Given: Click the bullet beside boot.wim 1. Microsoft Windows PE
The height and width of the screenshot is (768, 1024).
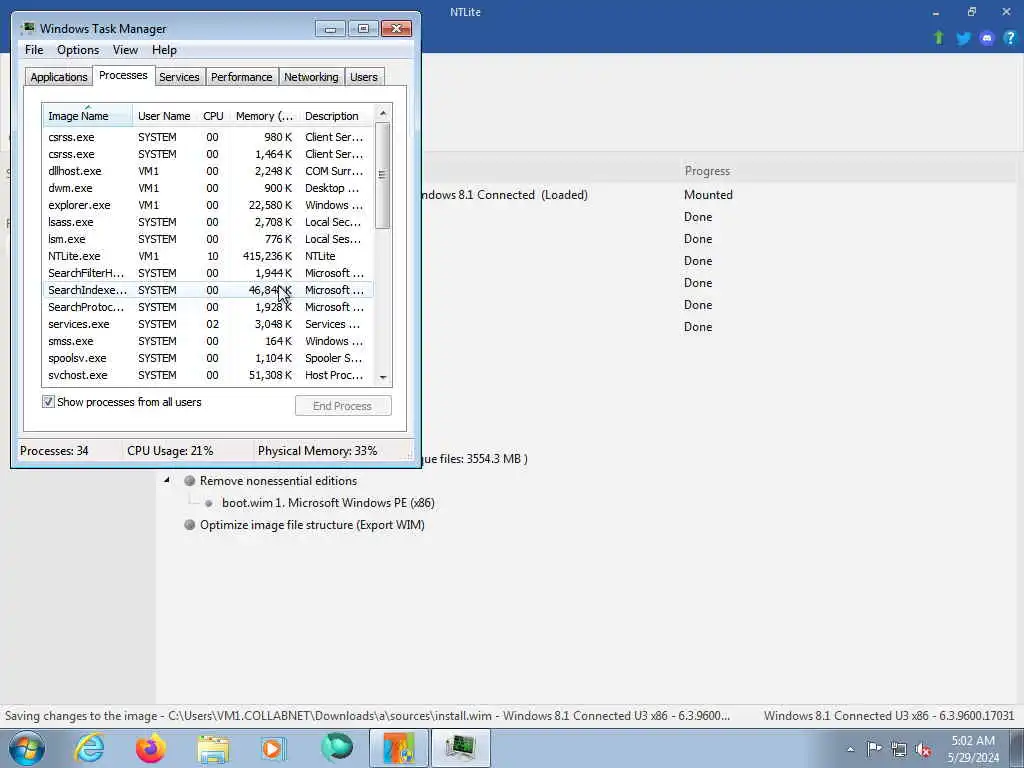Looking at the screenshot, I should 208,504.
